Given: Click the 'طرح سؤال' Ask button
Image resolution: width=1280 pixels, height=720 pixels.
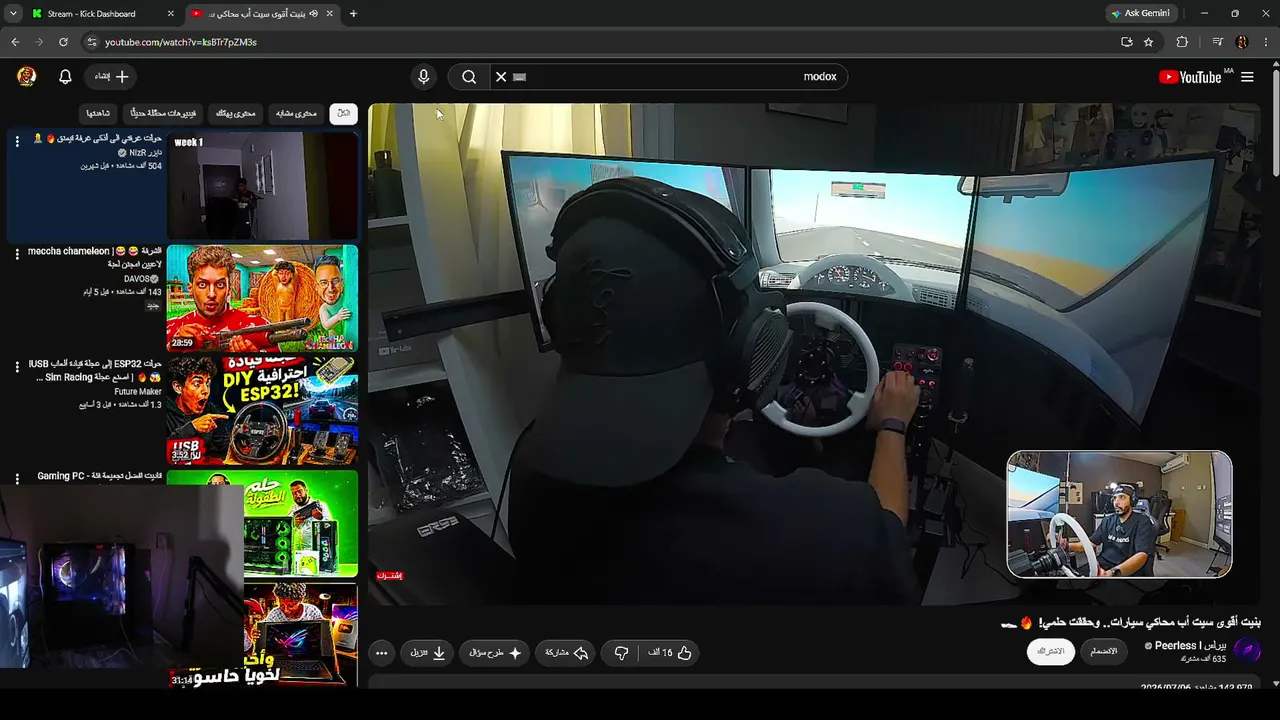Looking at the screenshot, I should pyautogui.click(x=494, y=653).
